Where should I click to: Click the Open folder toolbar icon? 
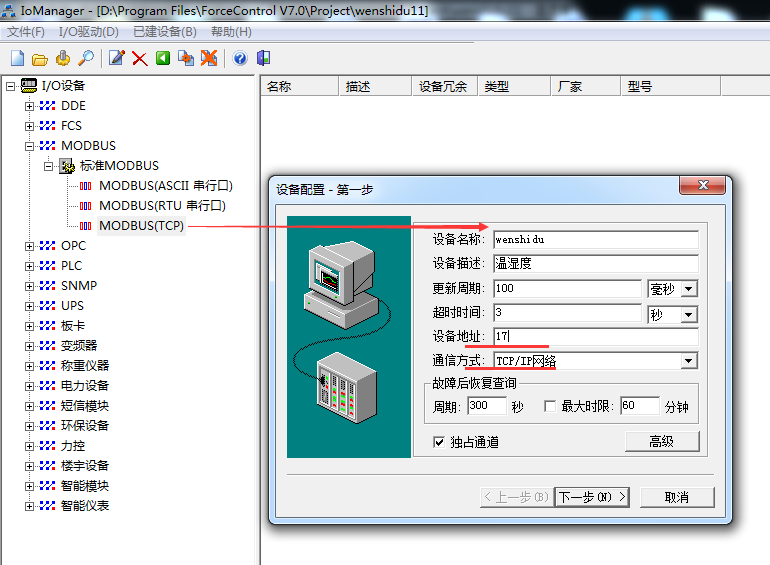(40, 59)
